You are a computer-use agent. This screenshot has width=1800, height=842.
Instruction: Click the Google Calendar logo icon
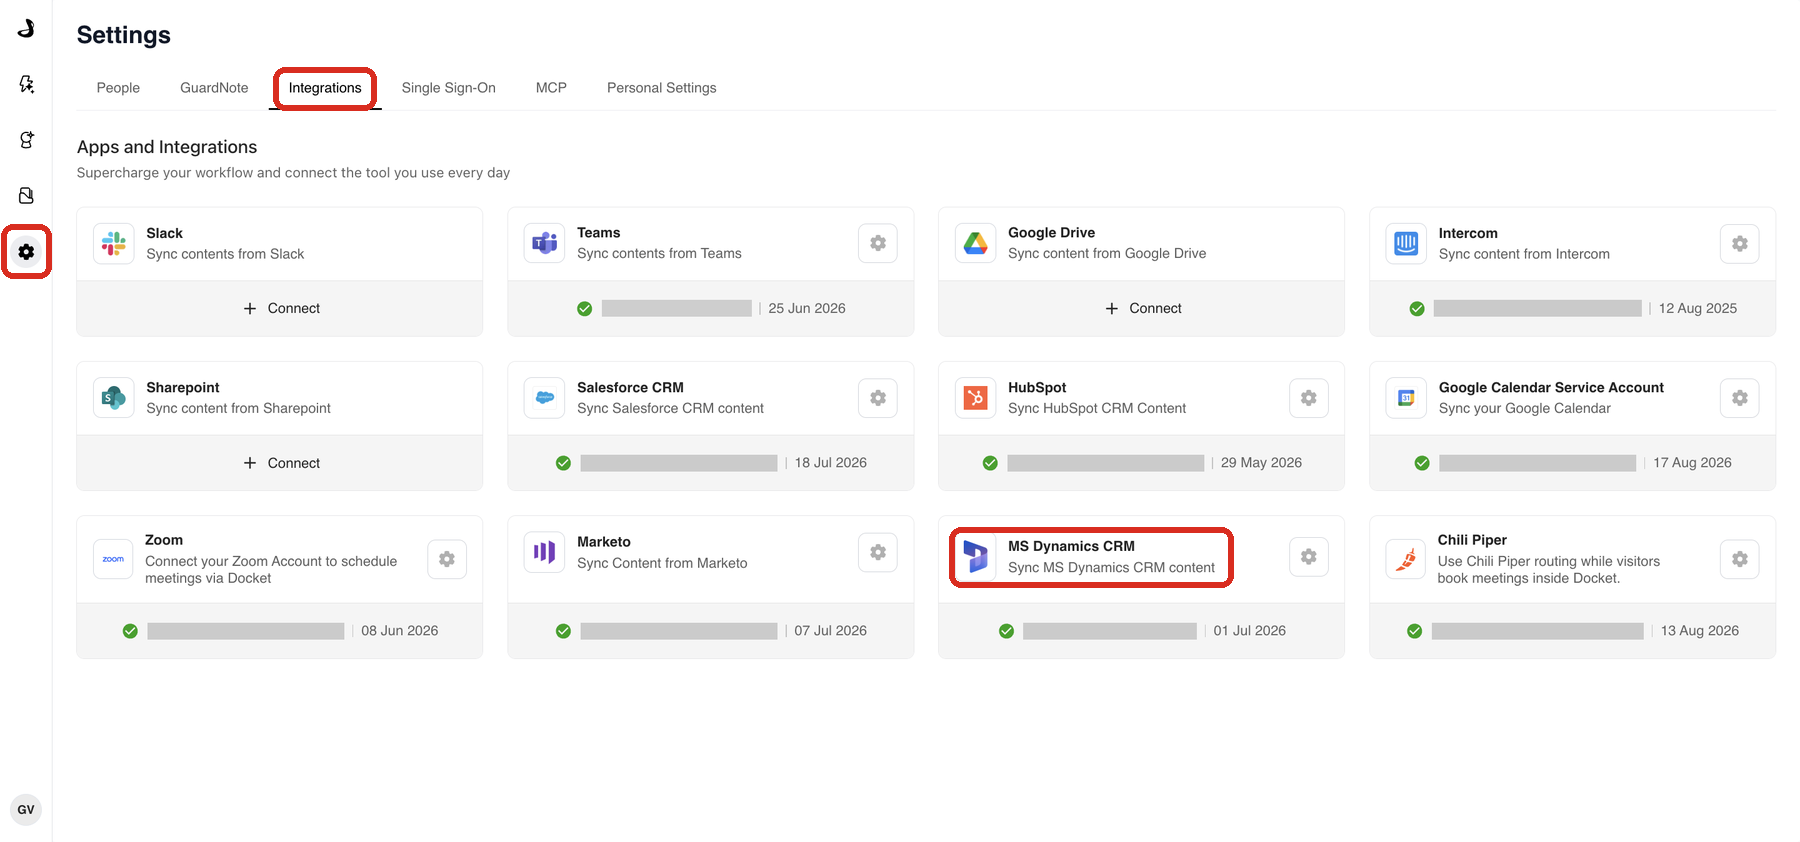point(1406,398)
